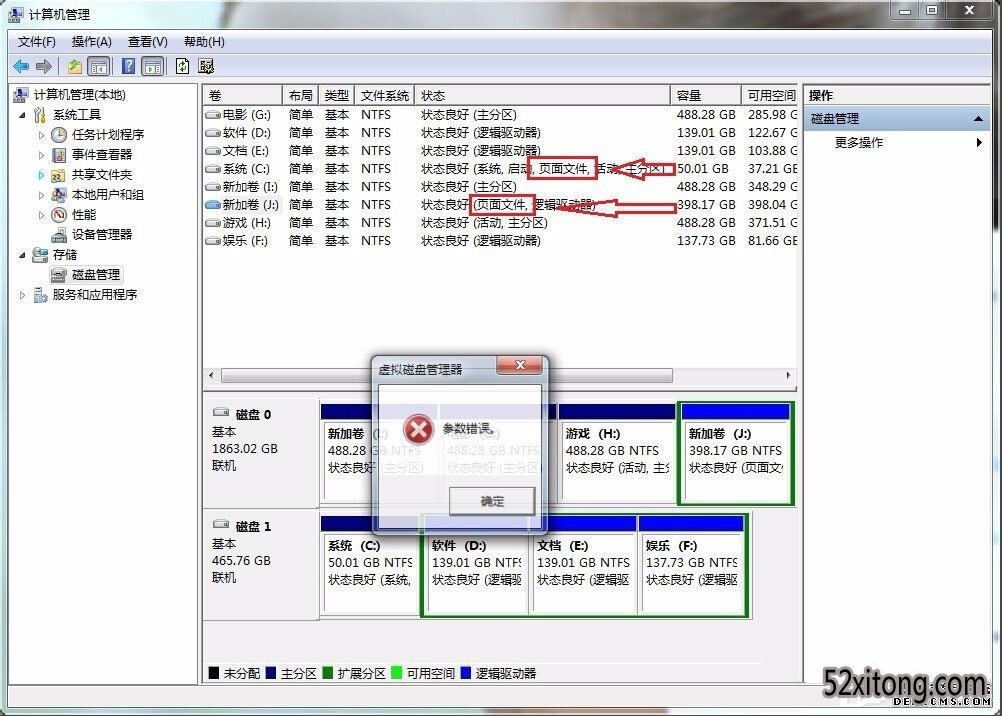Open the 文件(F) menu
The width and height of the screenshot is (1002, 716).
point(36,42)
